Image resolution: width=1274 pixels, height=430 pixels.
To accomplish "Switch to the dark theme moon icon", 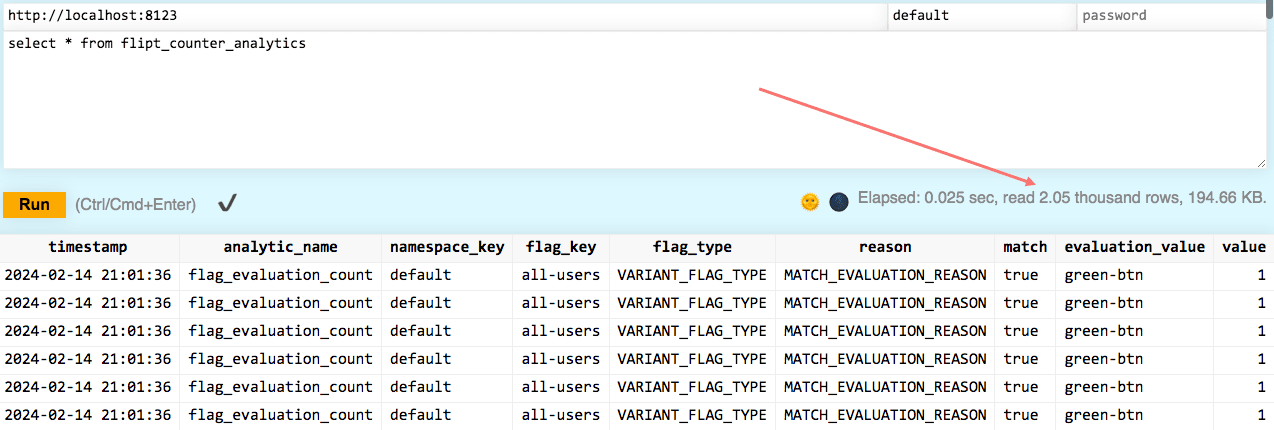I will click(839, 202).
